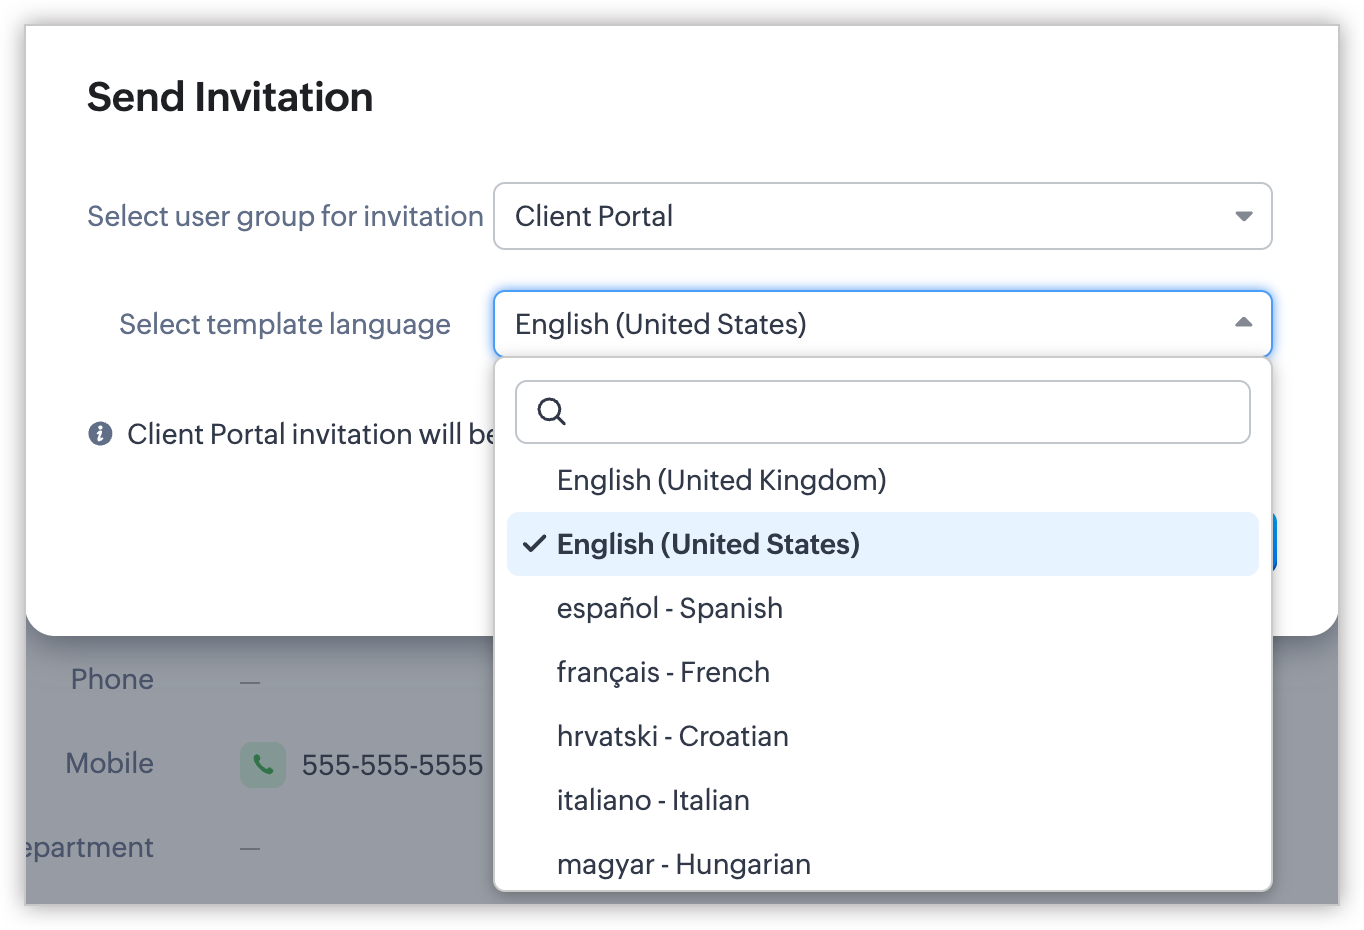Click the magnifier icon in the language search box

click(551, 411)
